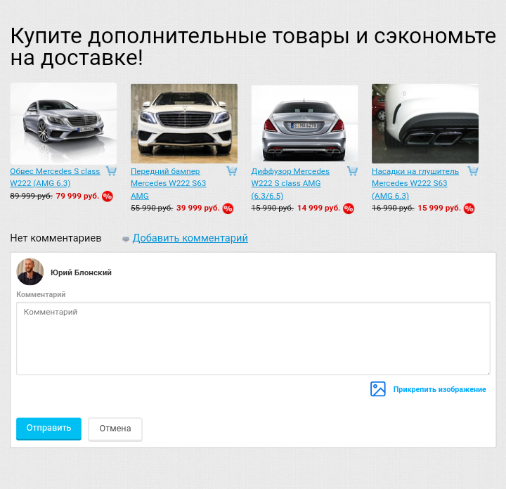Click the attach image picture icon
The width and height of the screenshot is (506, 489).
point(378,389)
